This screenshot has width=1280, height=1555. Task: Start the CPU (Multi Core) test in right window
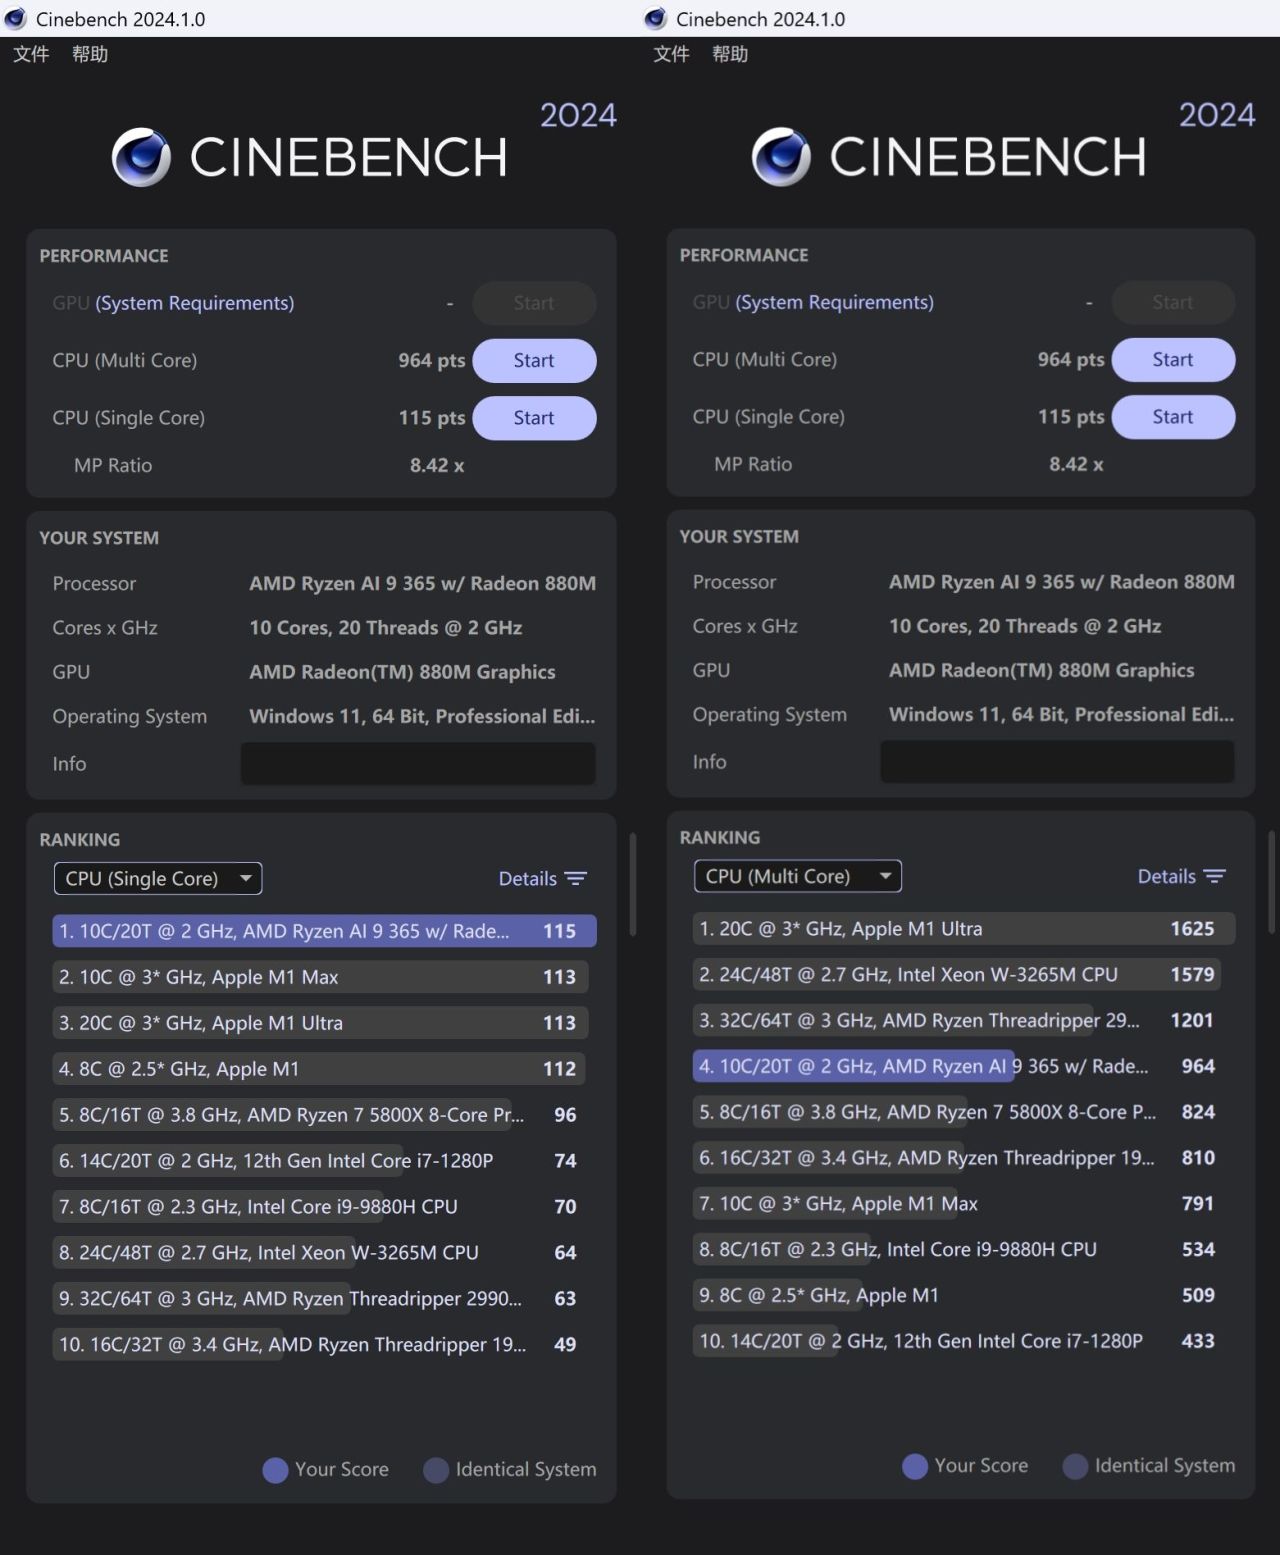pyautogui.click(x=1173, y=360)
